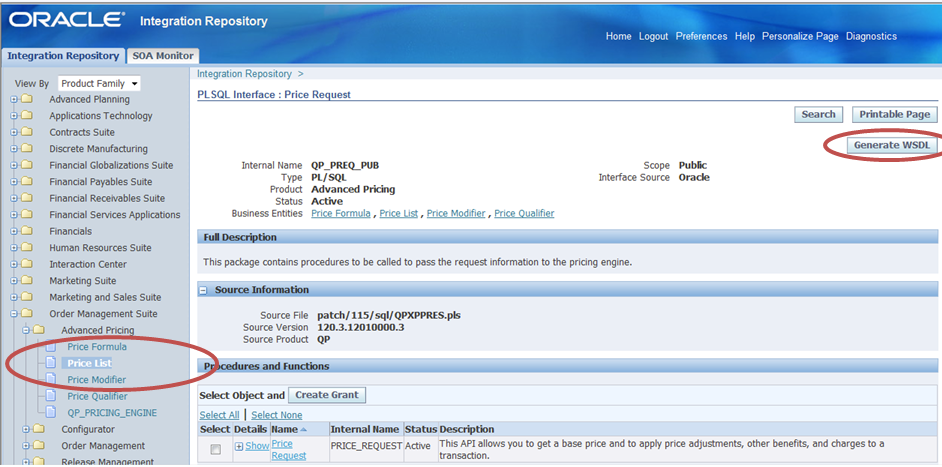Click the Advanced Pricing folder icon
Viewport: 942px width, 467px height.
pos(39,330)
